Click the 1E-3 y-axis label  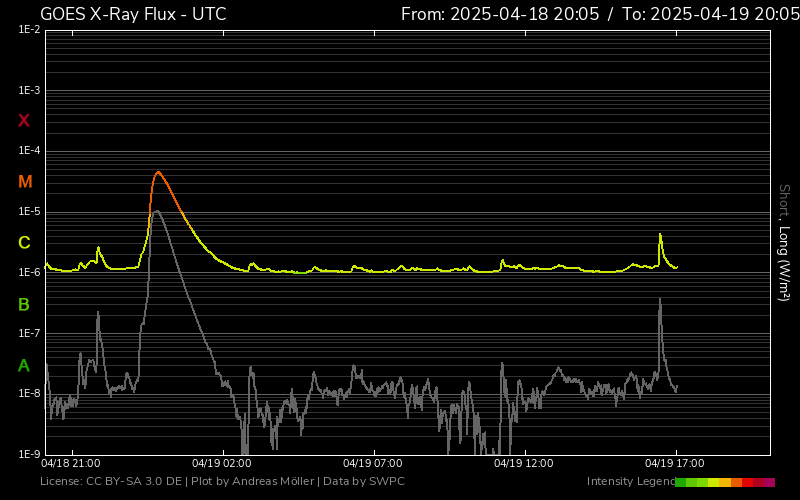[29, 91]
